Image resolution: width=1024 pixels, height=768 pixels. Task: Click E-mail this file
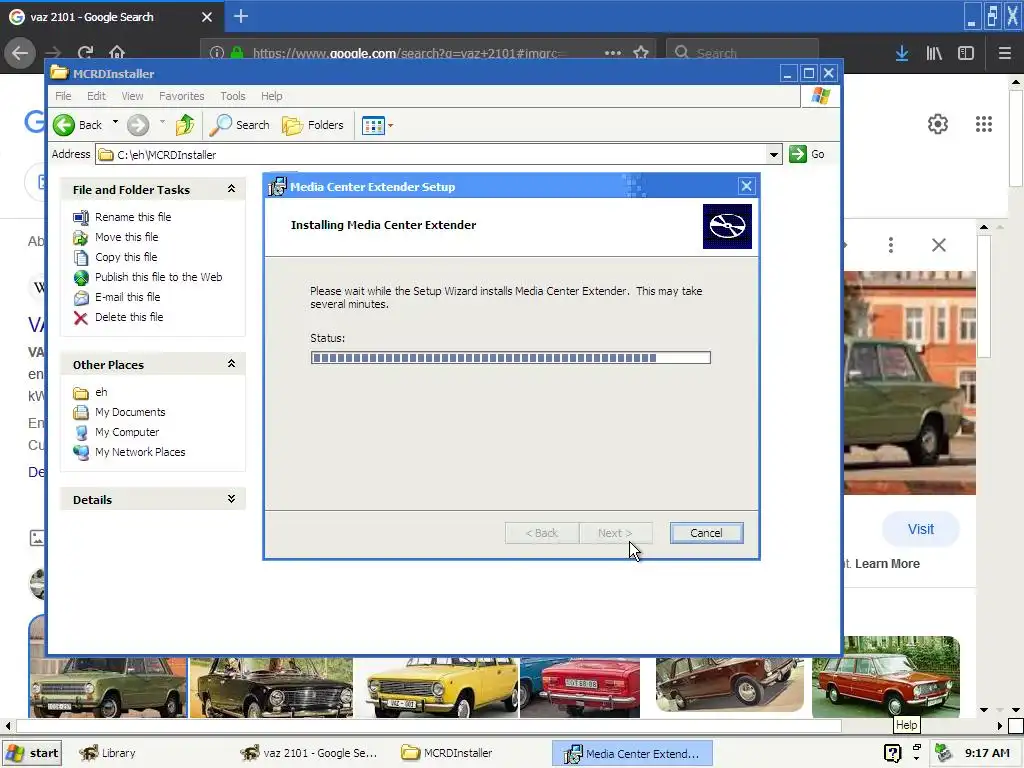coord(127,297)
